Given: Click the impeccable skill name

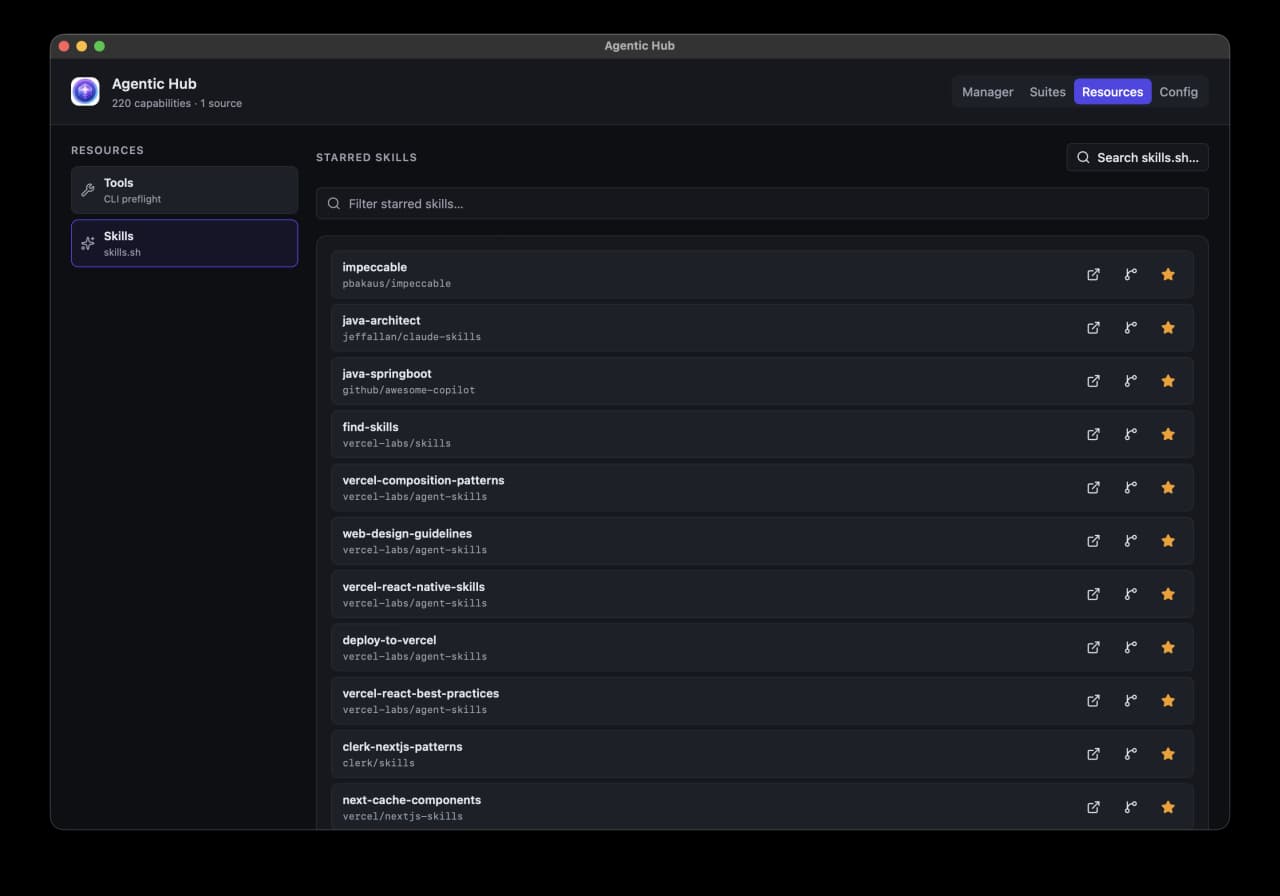Looking at the screenshot, I should tap(375, 267).
